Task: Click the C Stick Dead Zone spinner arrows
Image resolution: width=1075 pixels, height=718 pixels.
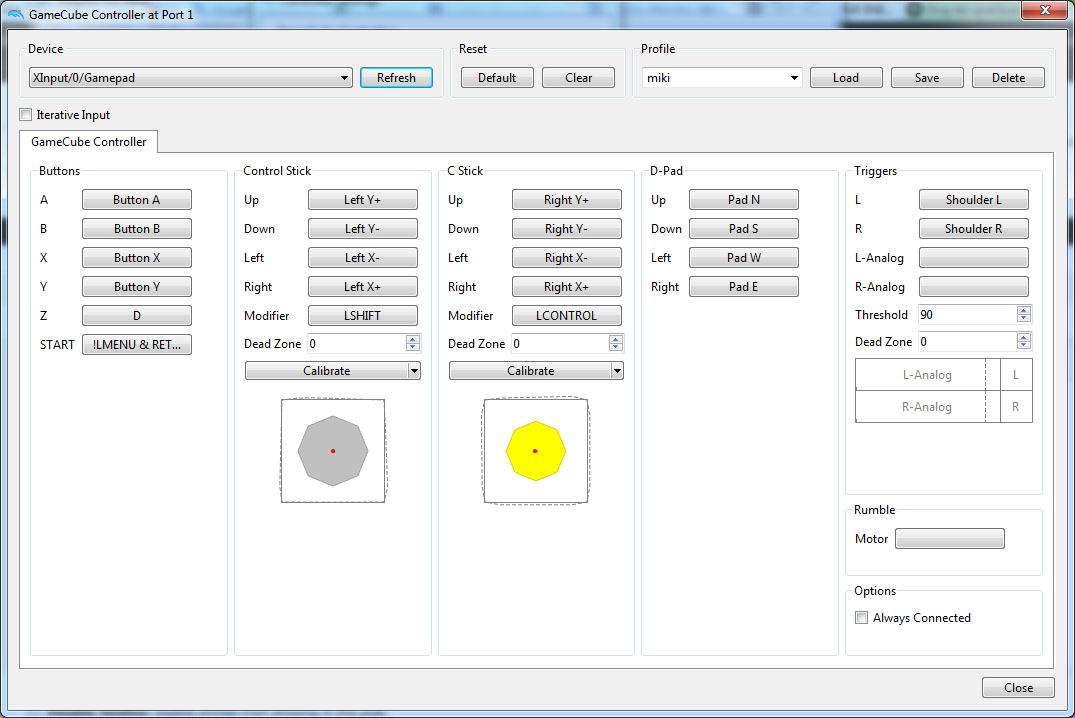Action: tap(616, 344)
